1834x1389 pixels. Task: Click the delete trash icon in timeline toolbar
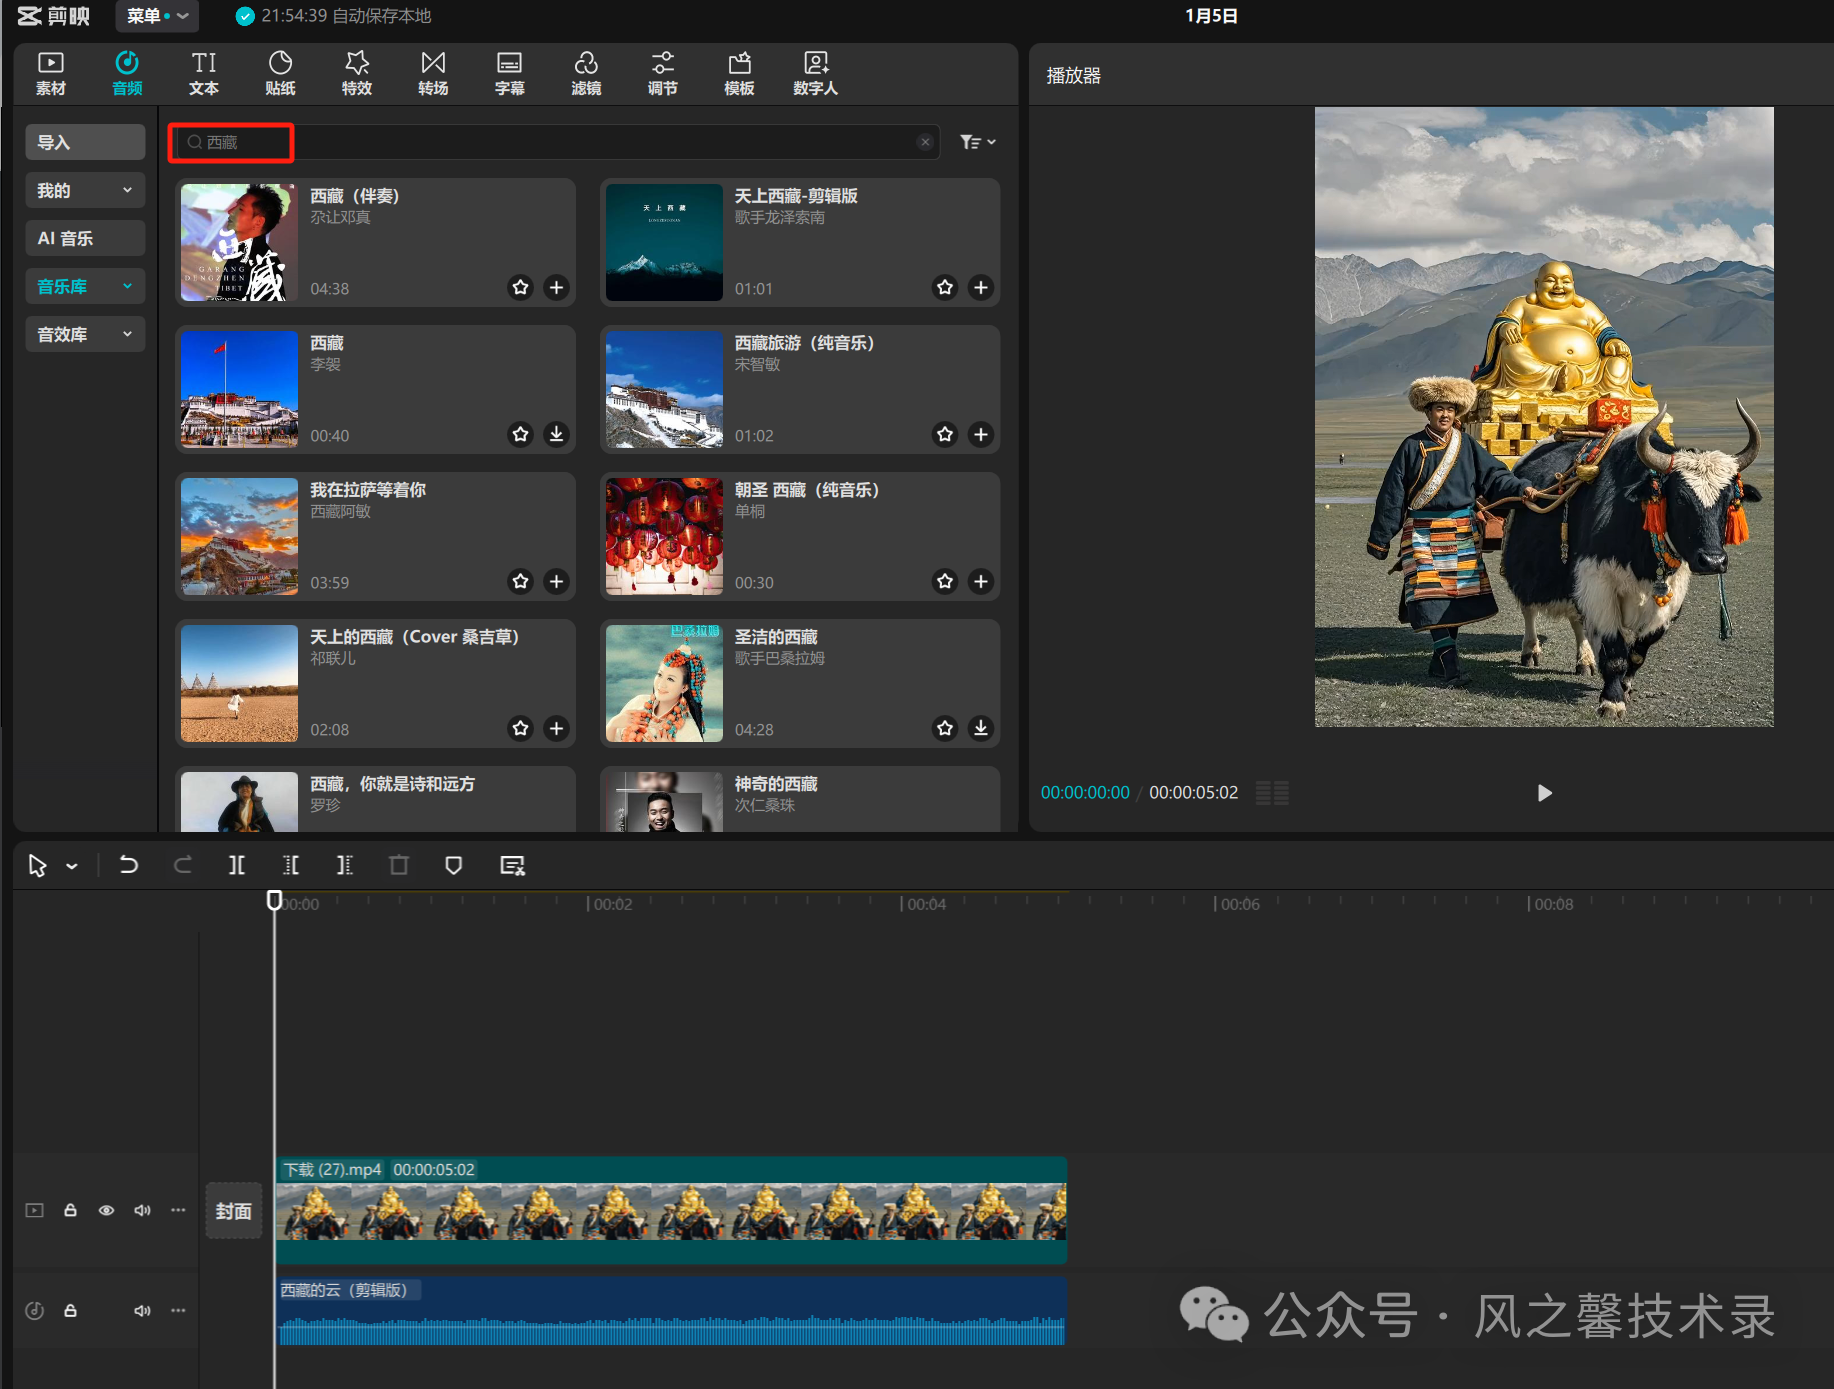pyautogui.click(x=398, y=865)
